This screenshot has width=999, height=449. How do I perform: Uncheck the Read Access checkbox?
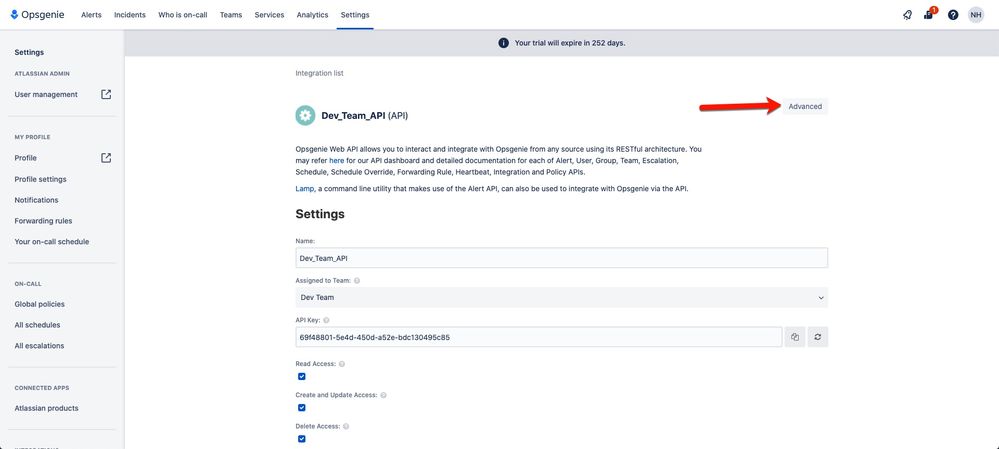302,376
